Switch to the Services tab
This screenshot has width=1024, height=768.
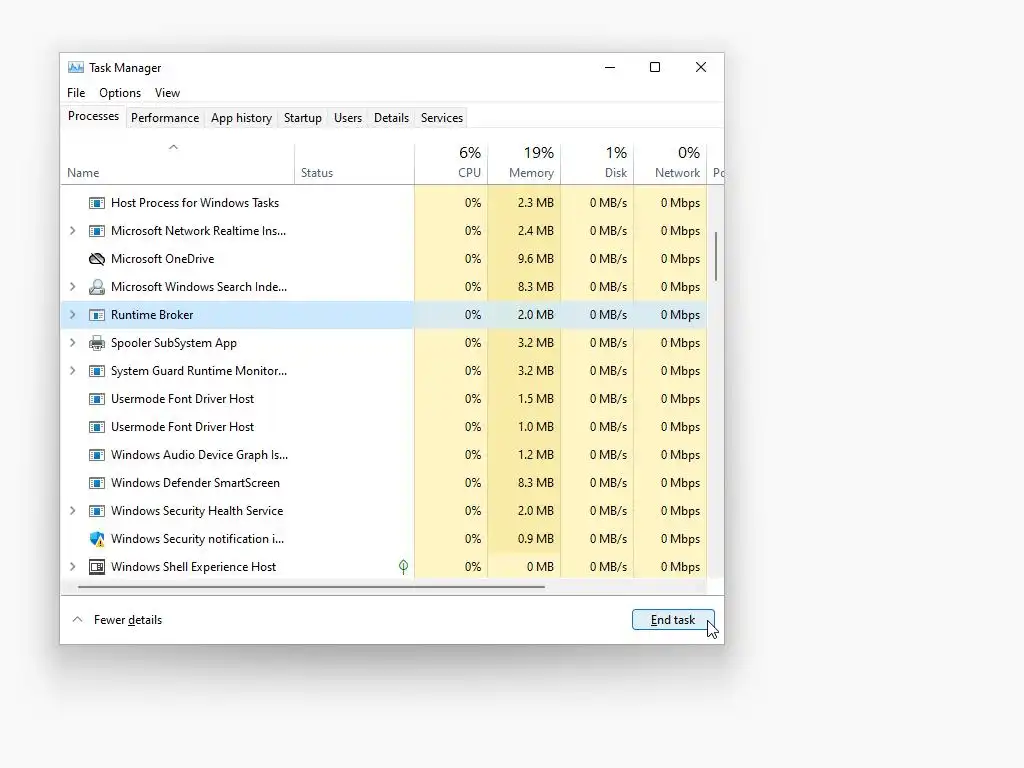(x=441, y=118)
